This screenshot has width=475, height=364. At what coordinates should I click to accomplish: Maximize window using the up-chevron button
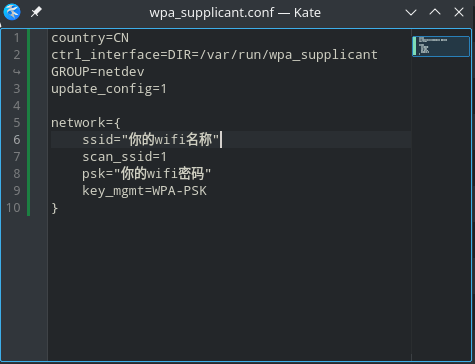click(x=435, y=12)
